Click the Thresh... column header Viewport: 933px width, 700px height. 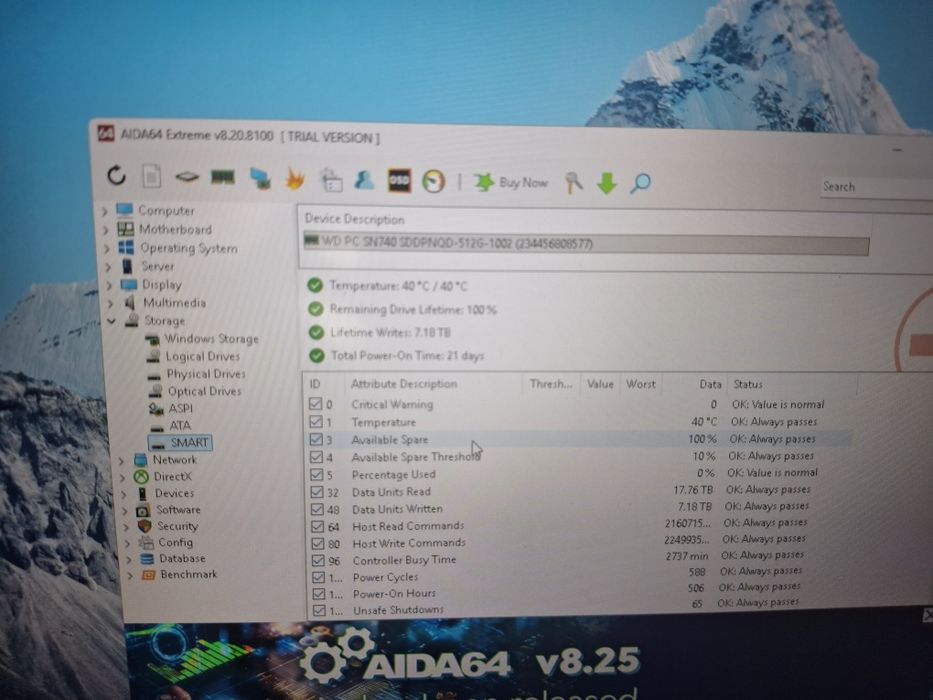(x=550, y=385)
